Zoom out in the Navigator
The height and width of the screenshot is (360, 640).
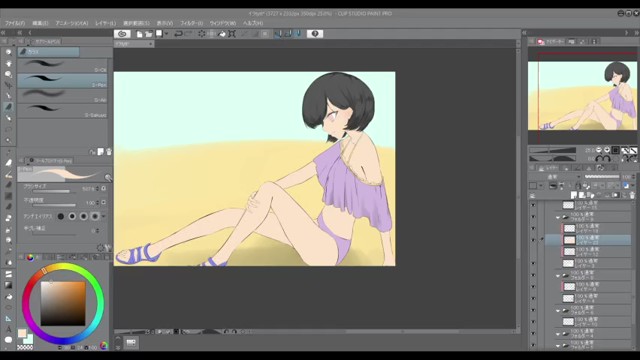coord(599,150)
